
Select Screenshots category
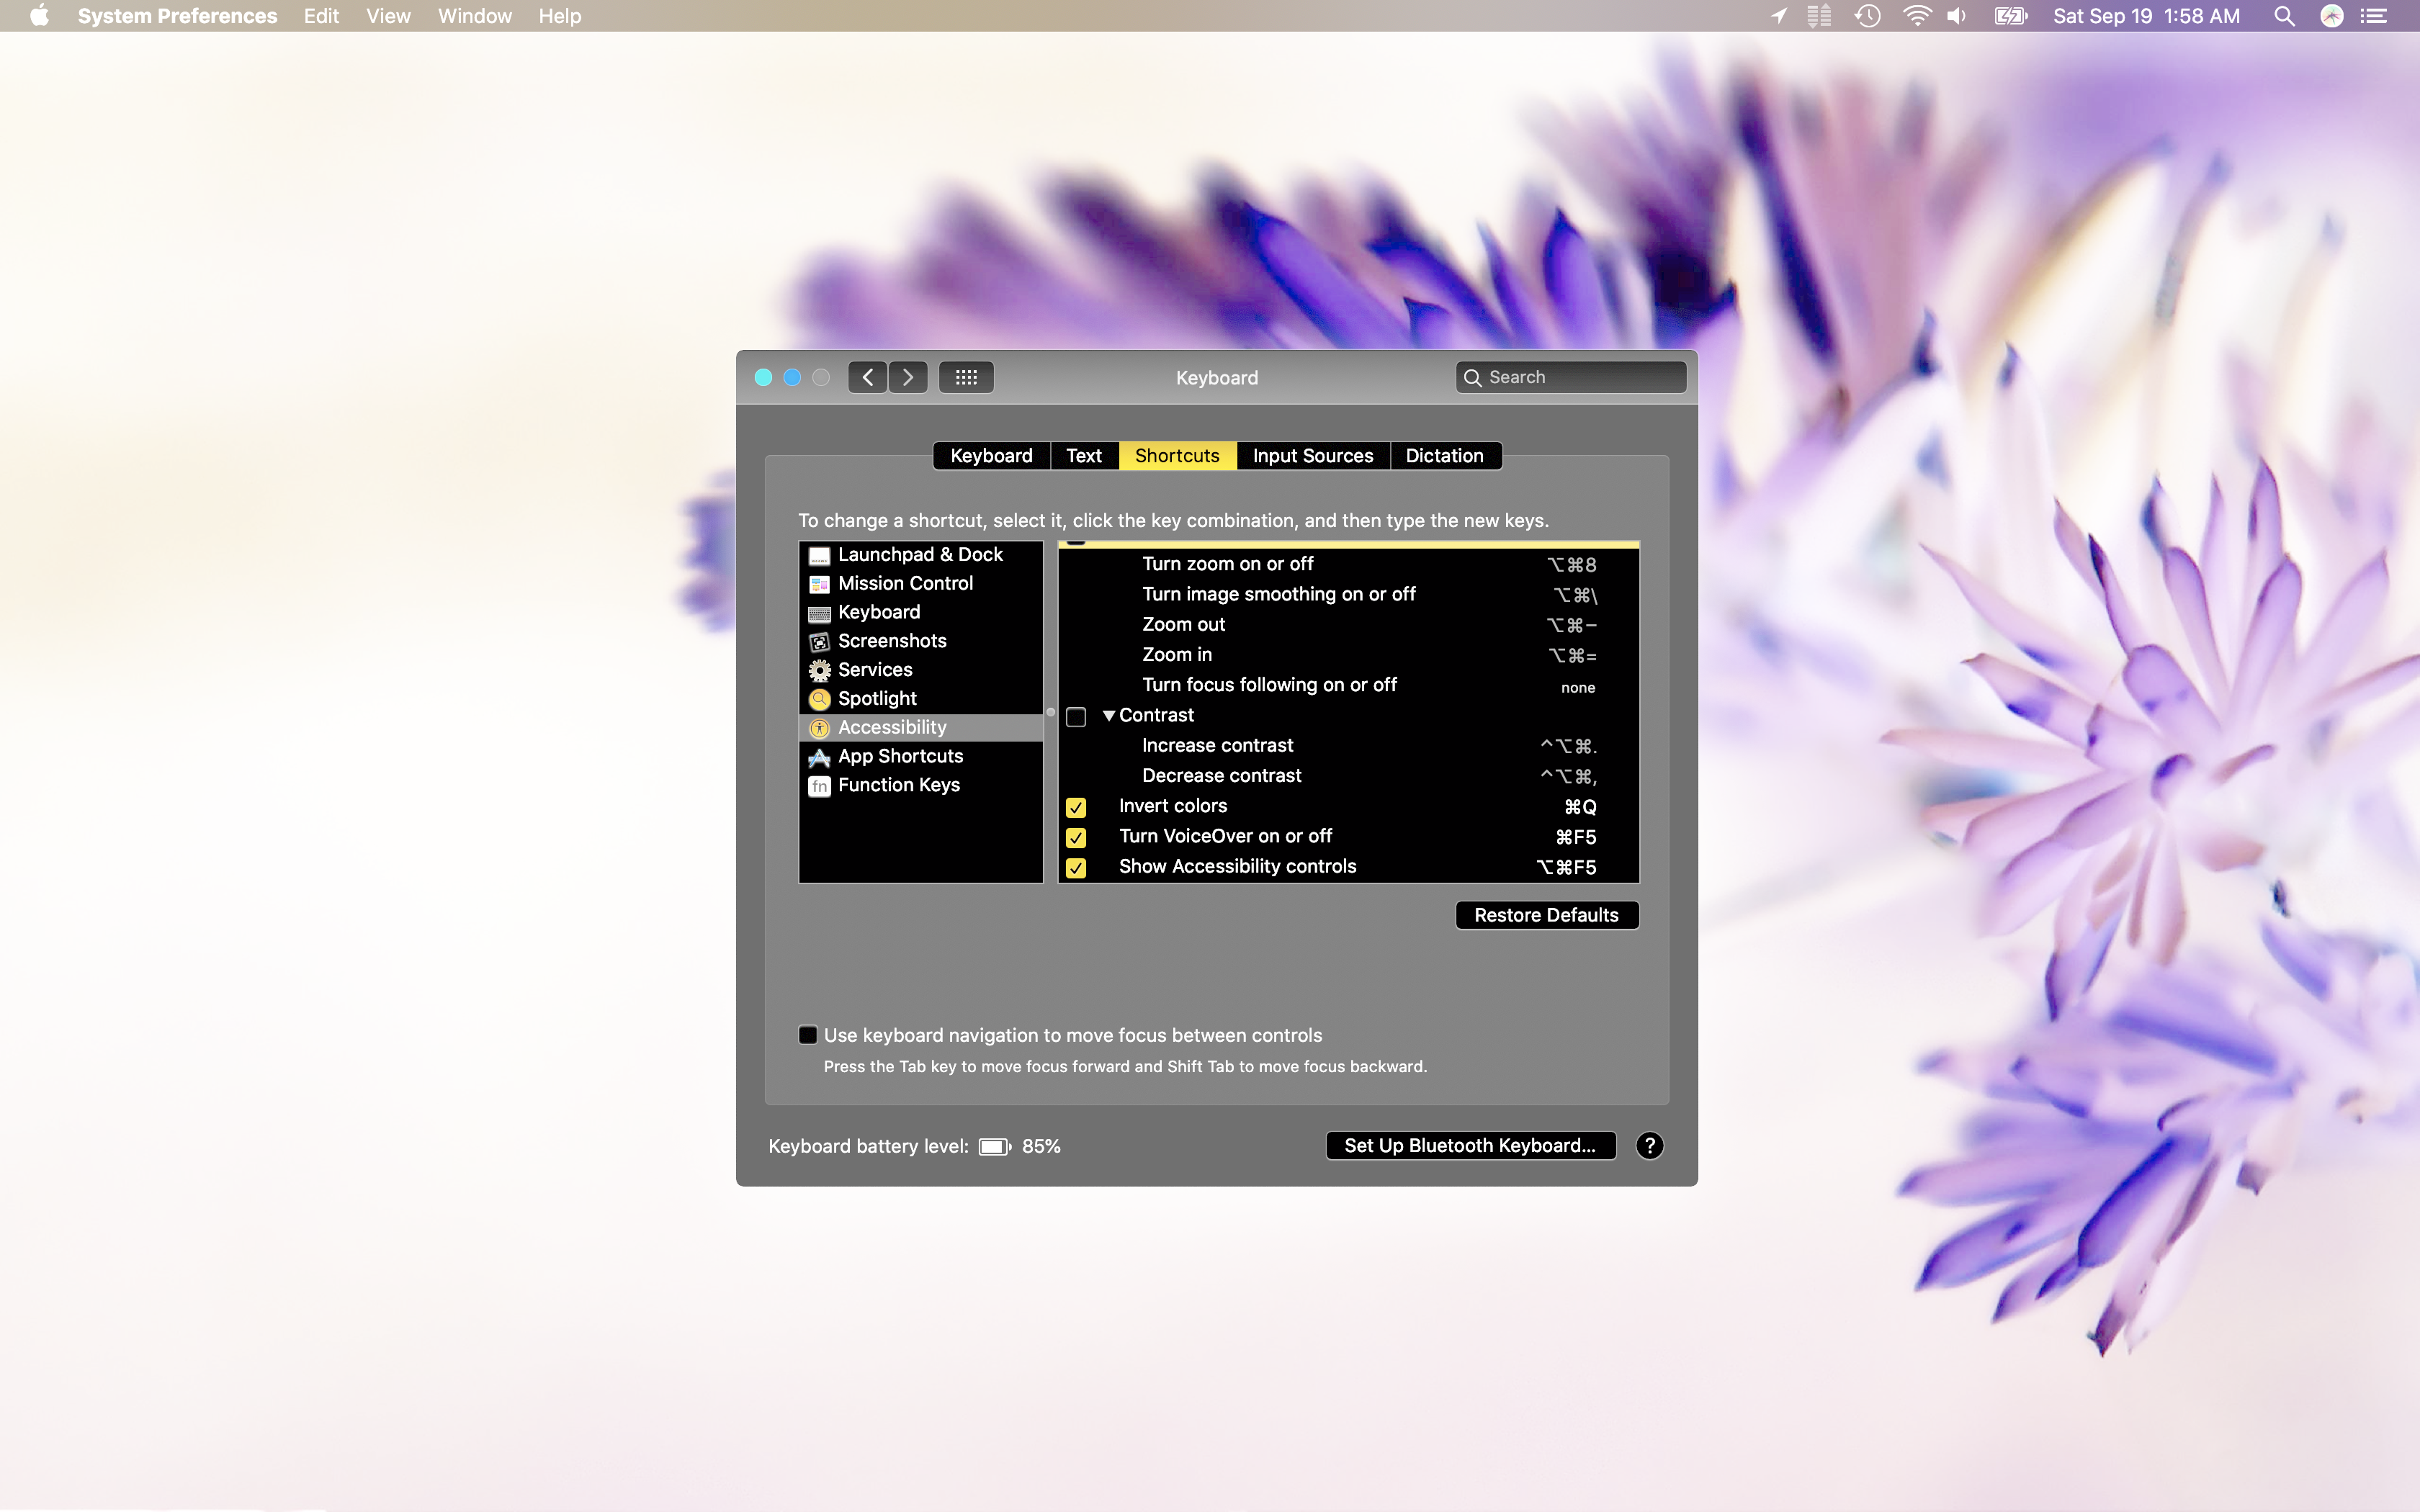(921, 641)
